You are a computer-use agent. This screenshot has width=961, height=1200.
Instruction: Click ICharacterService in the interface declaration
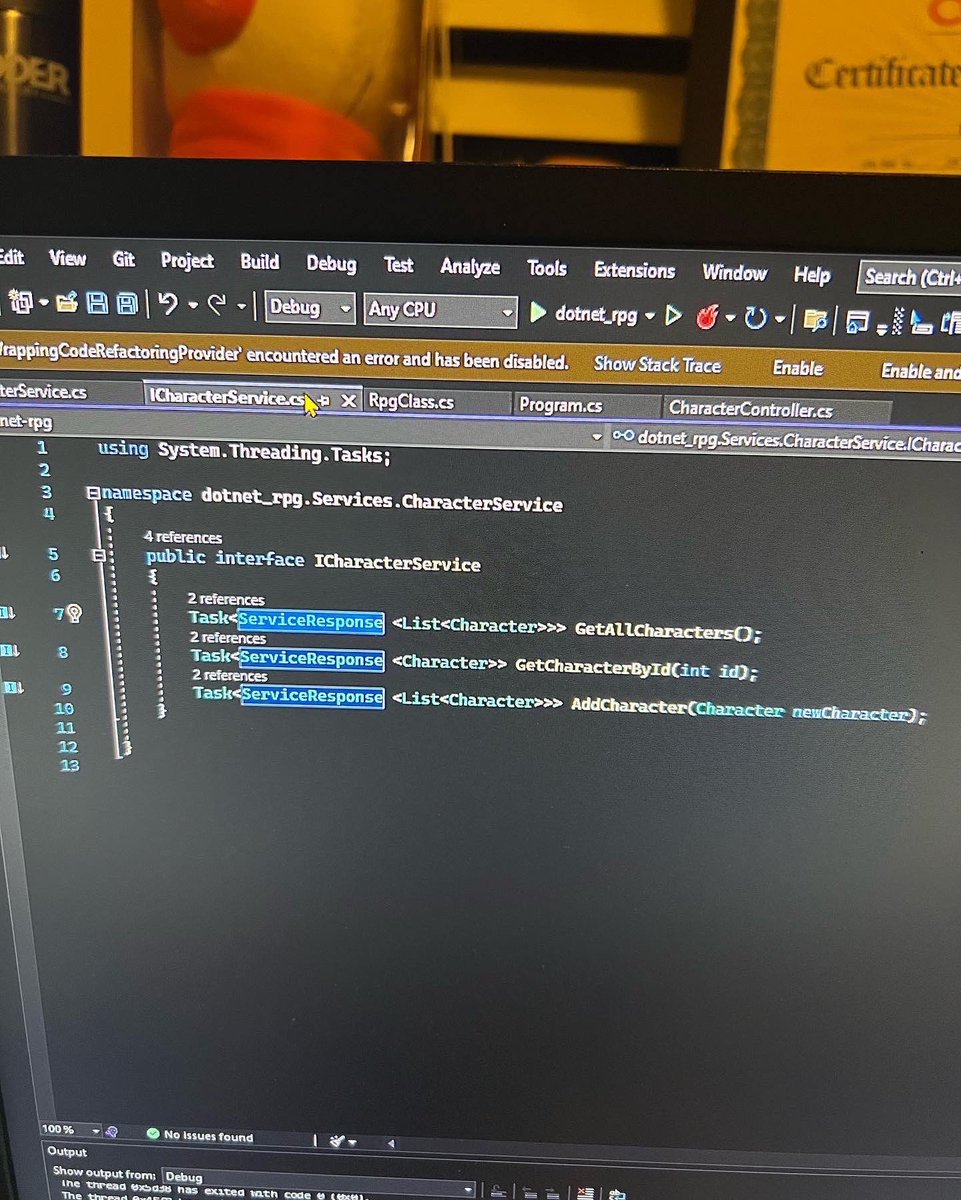(x=397, y=564)
